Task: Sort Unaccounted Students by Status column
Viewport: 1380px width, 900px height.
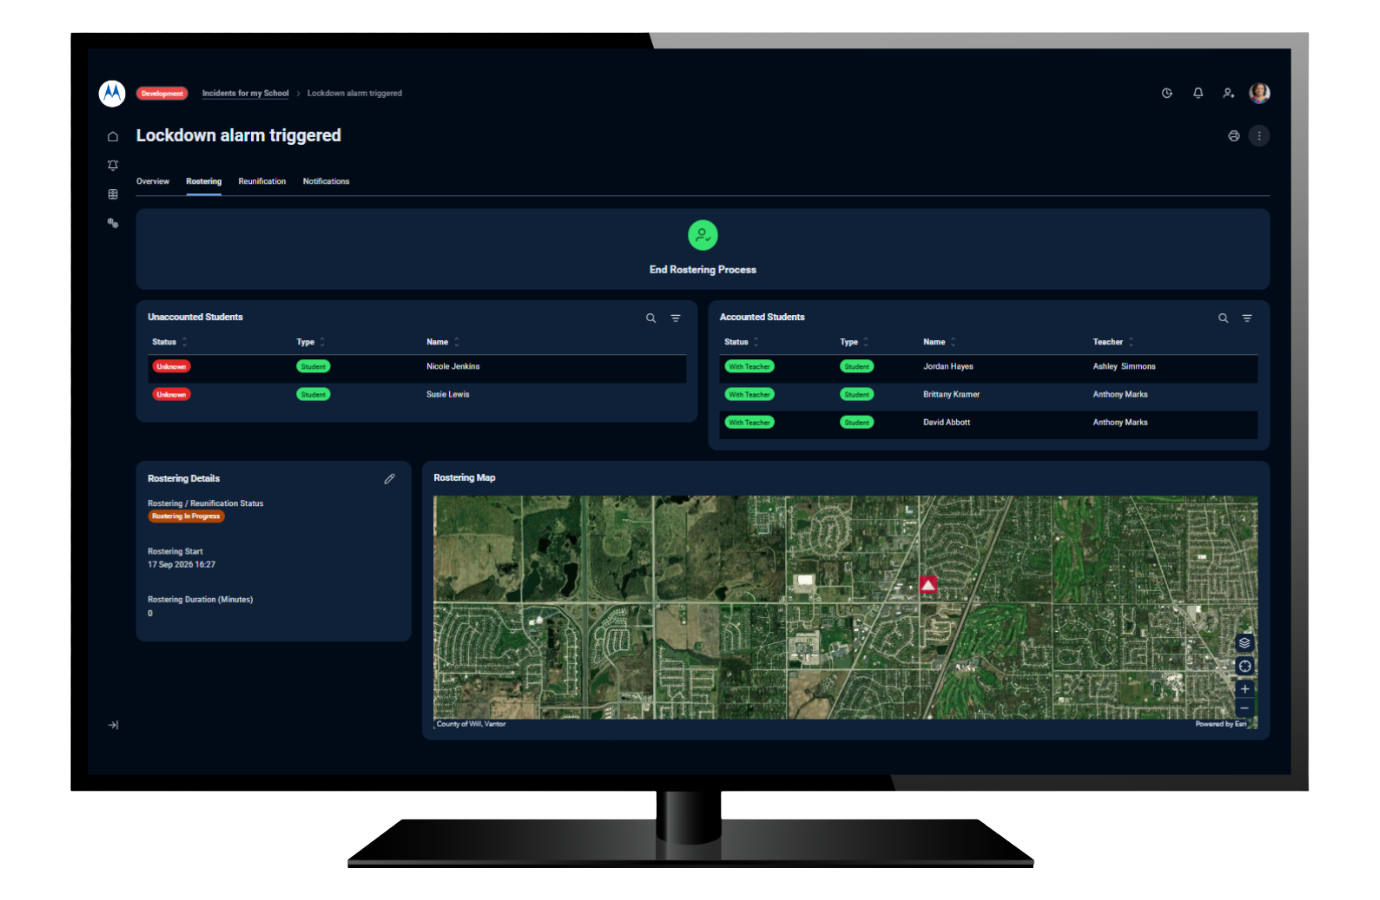Action: coord(170,342)
